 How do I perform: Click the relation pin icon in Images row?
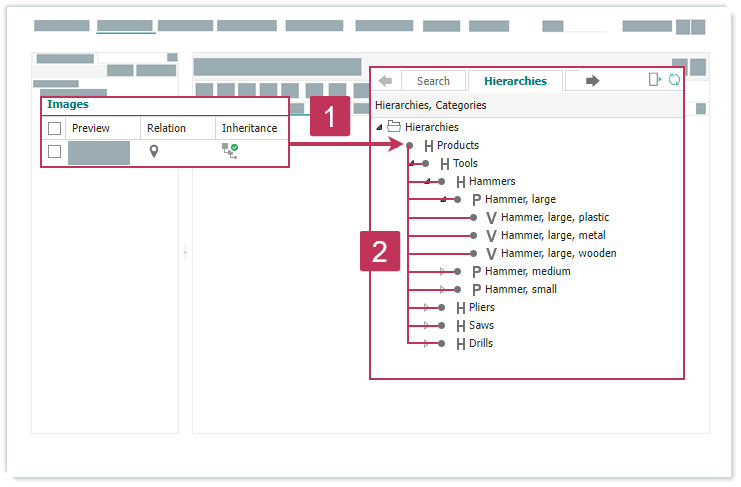tap(154, 151)
